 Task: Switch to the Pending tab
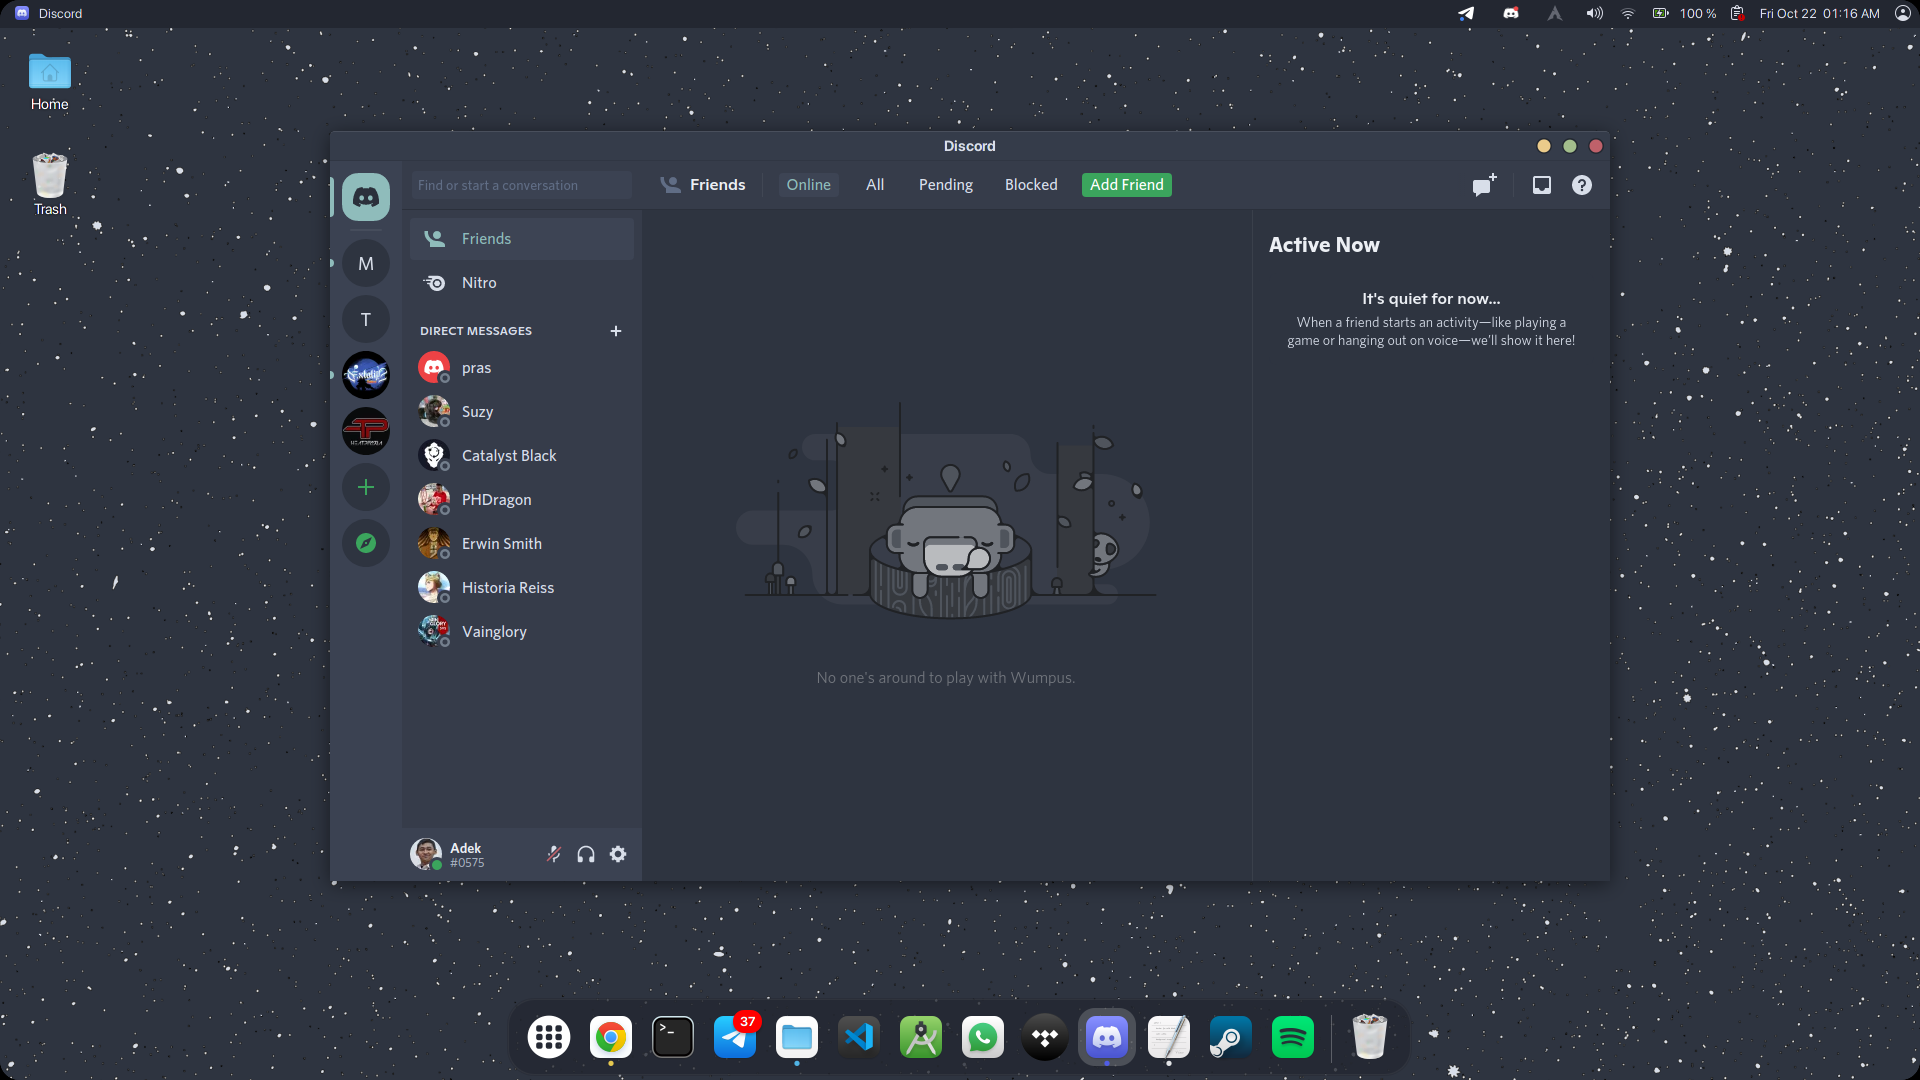pos(945,185)
